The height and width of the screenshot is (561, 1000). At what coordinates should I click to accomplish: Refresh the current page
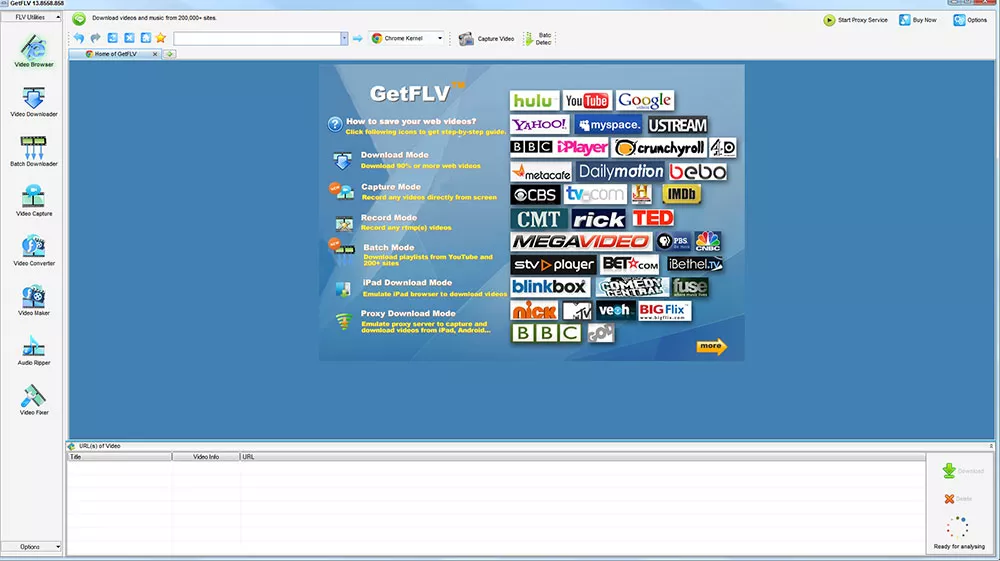point(112,38)
